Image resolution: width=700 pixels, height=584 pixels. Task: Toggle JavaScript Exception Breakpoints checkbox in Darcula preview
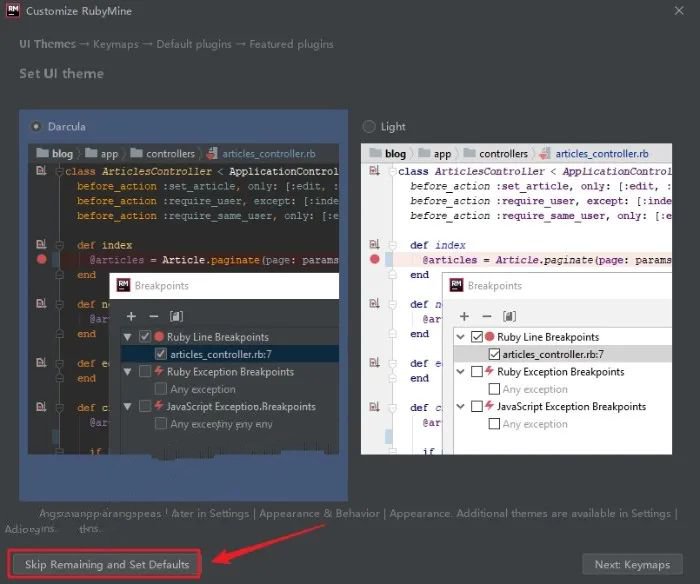click(145, 406)
